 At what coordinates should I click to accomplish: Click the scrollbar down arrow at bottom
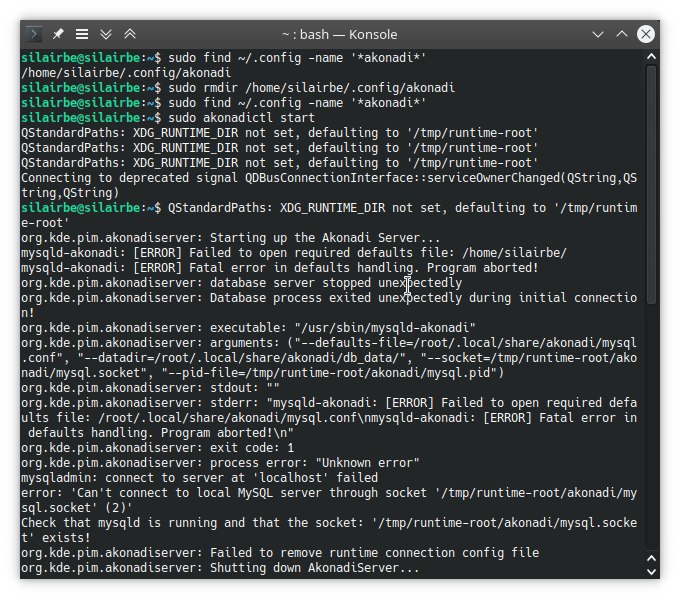coord(651,572)
